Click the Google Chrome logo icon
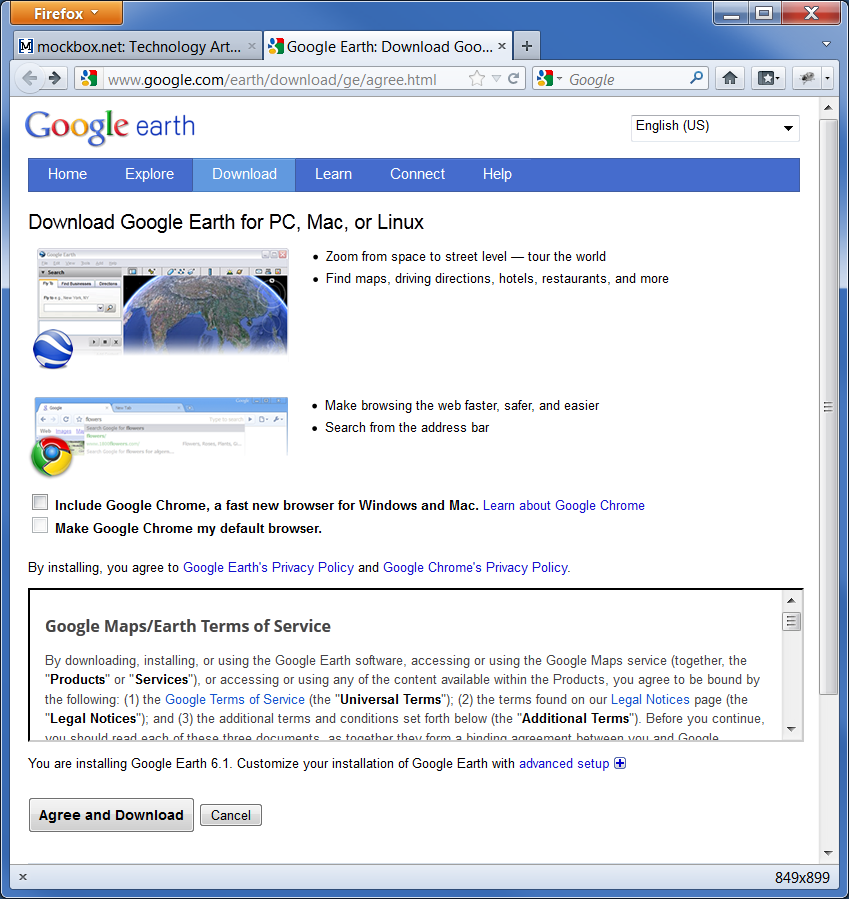The image size is (849, 899). pyautogui.click(x=52, y=456)
